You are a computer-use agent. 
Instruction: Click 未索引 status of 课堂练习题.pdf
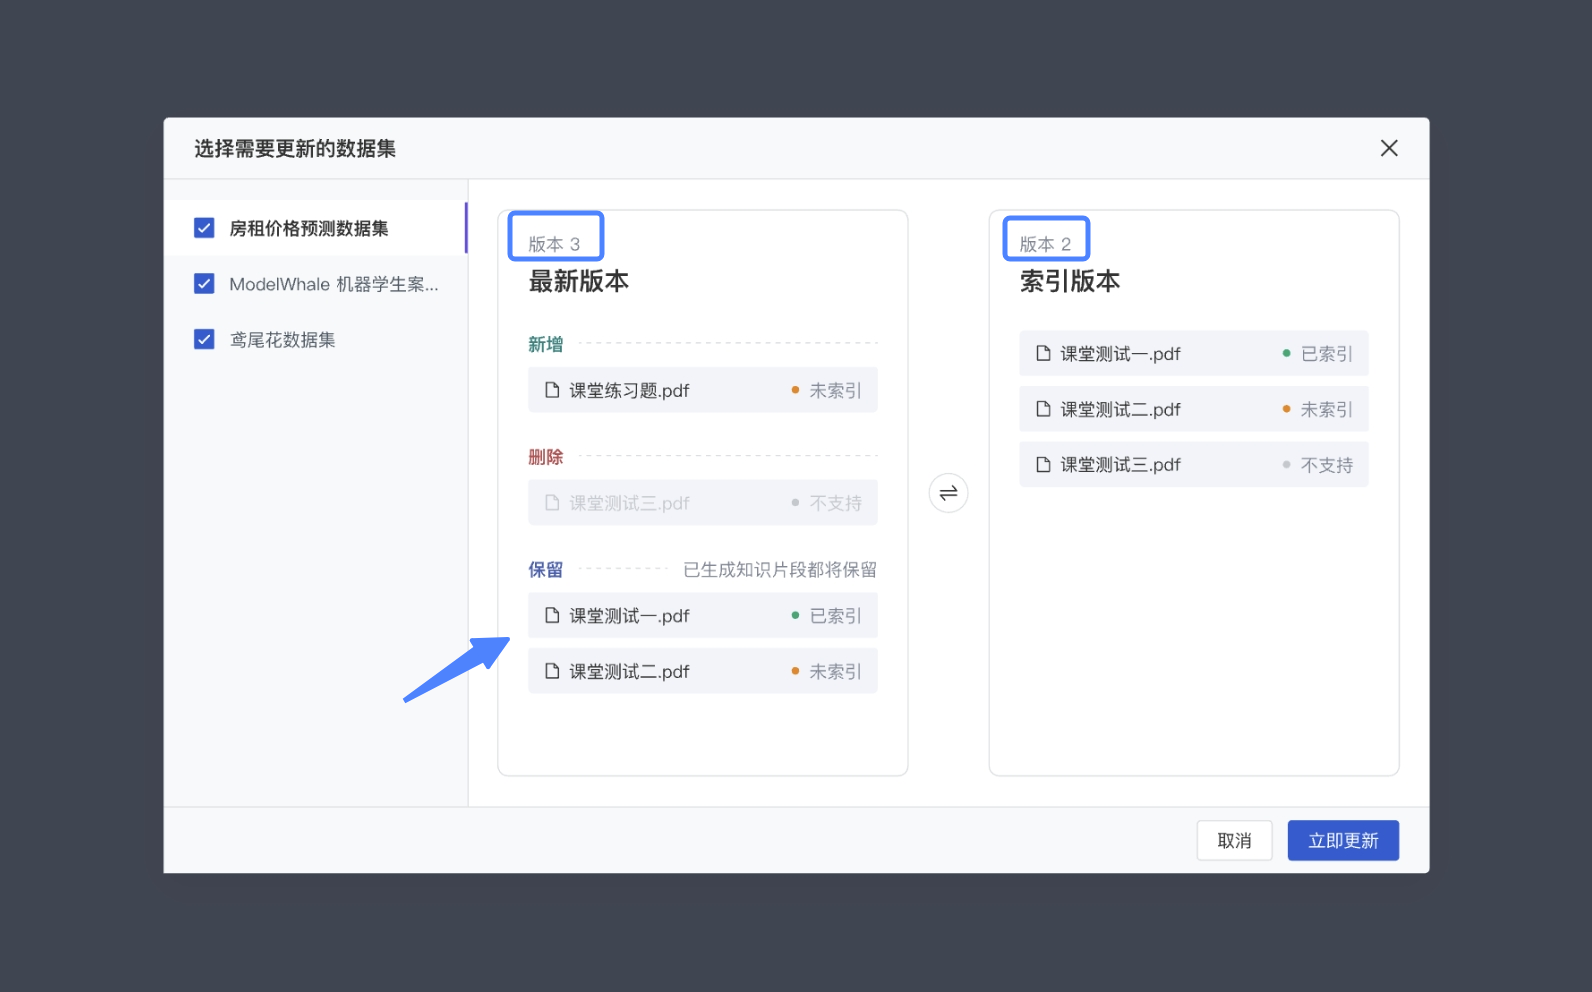point(834,391)
